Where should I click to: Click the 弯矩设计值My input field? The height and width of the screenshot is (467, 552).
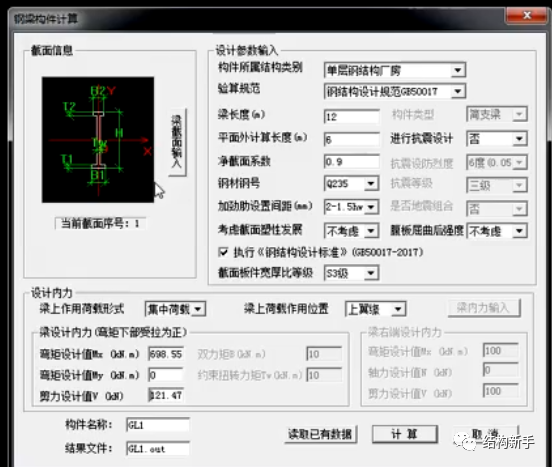coord(166,375)
